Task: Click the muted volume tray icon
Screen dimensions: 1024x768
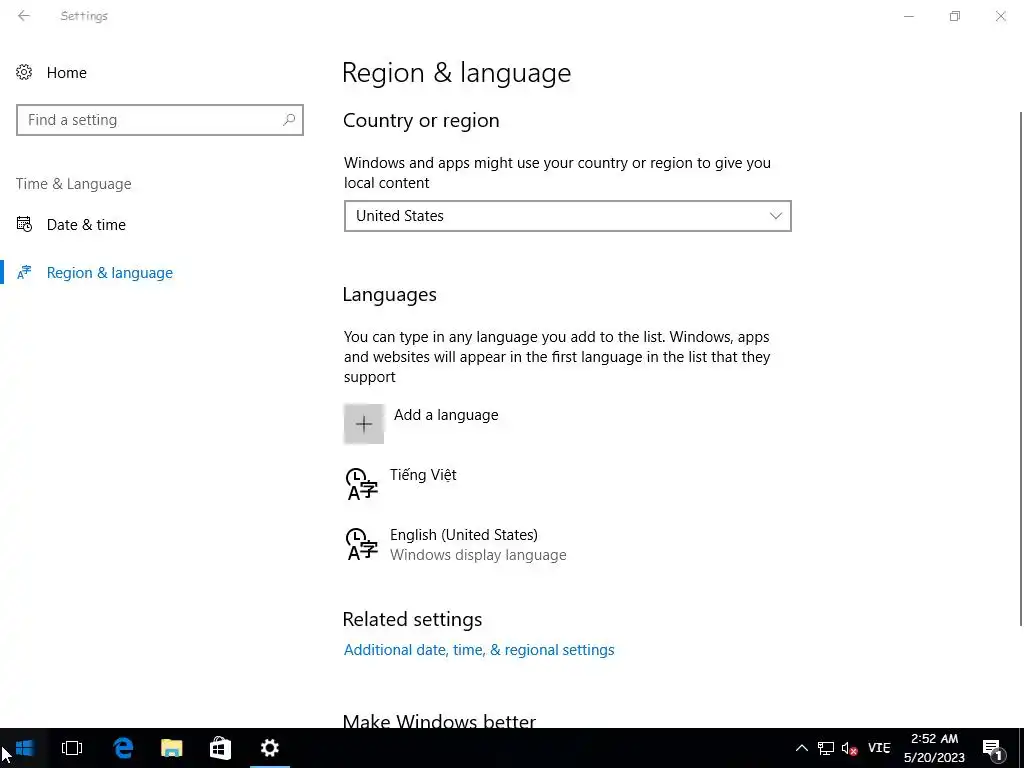Action: pyautogui.click(x=849, y=748)
